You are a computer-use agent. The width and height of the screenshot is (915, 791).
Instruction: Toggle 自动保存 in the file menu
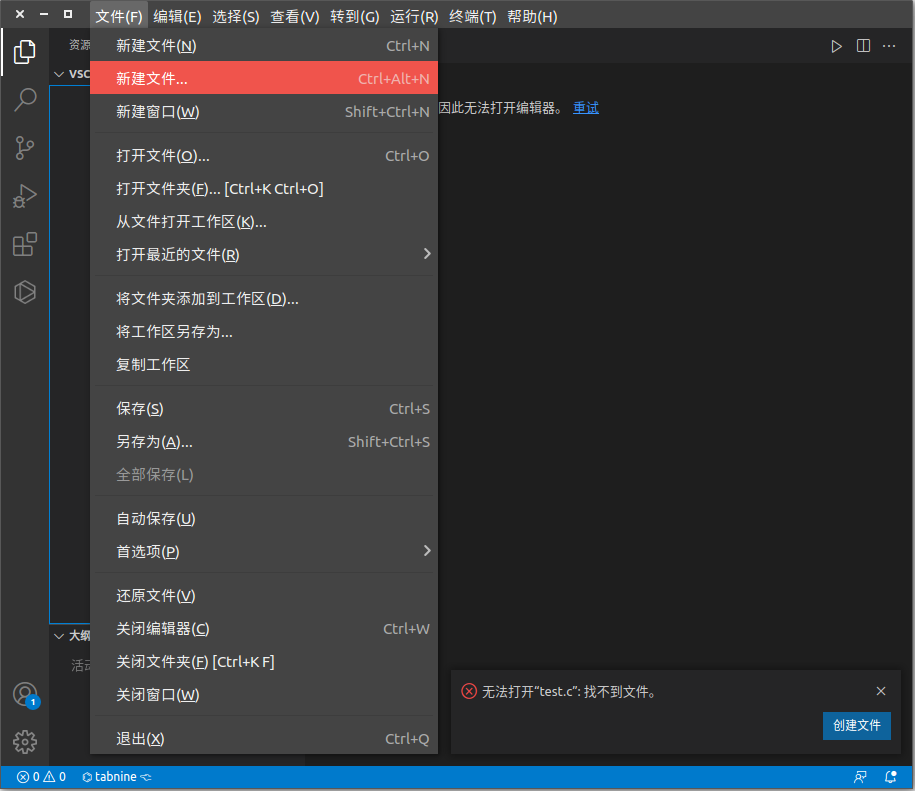155,518
